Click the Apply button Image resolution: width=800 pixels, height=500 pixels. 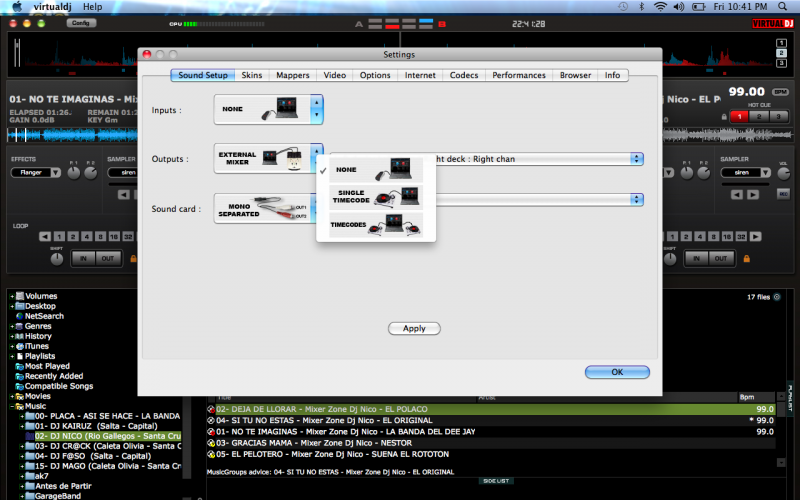(414, 328)
